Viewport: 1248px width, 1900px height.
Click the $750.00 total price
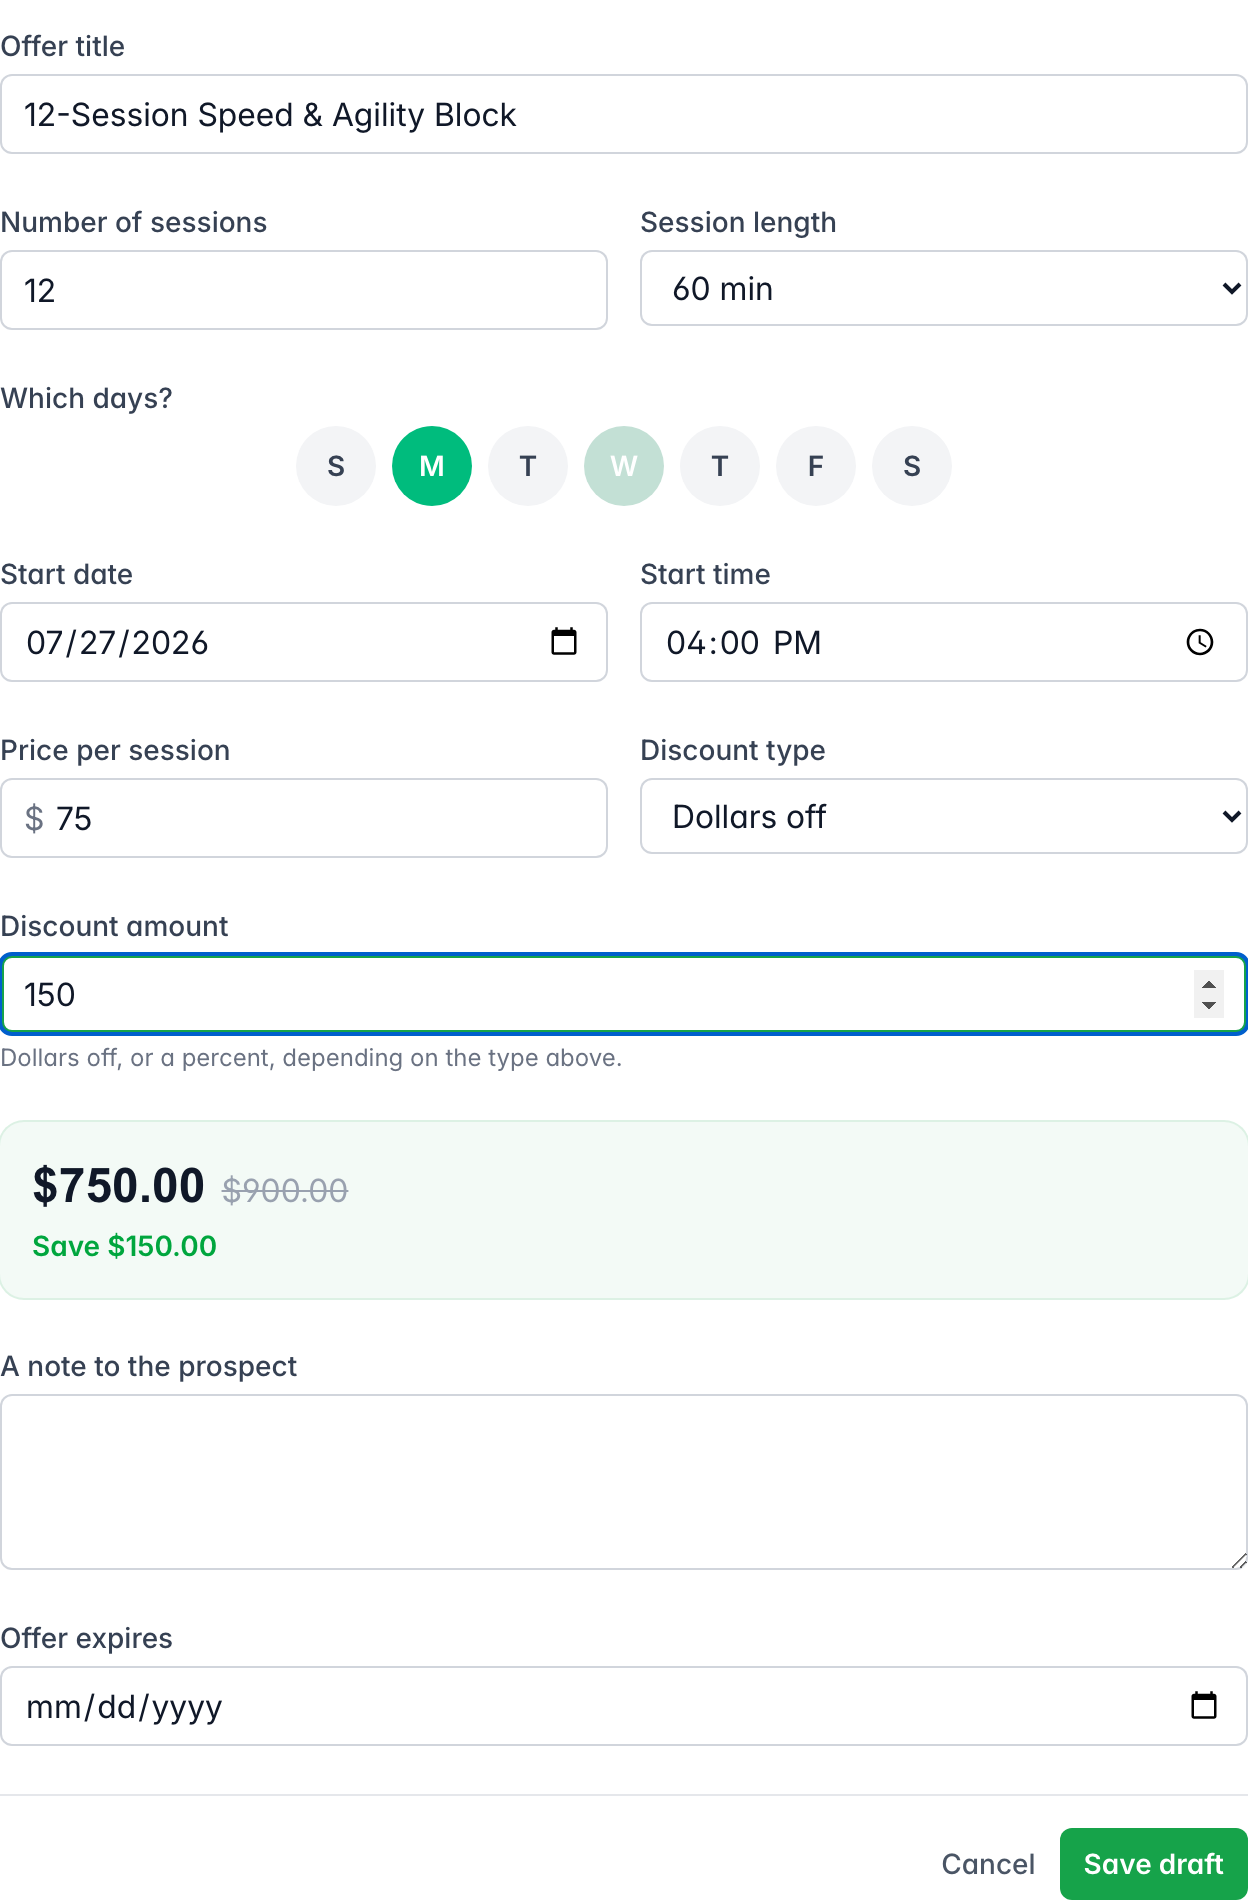pos(118,1186)
